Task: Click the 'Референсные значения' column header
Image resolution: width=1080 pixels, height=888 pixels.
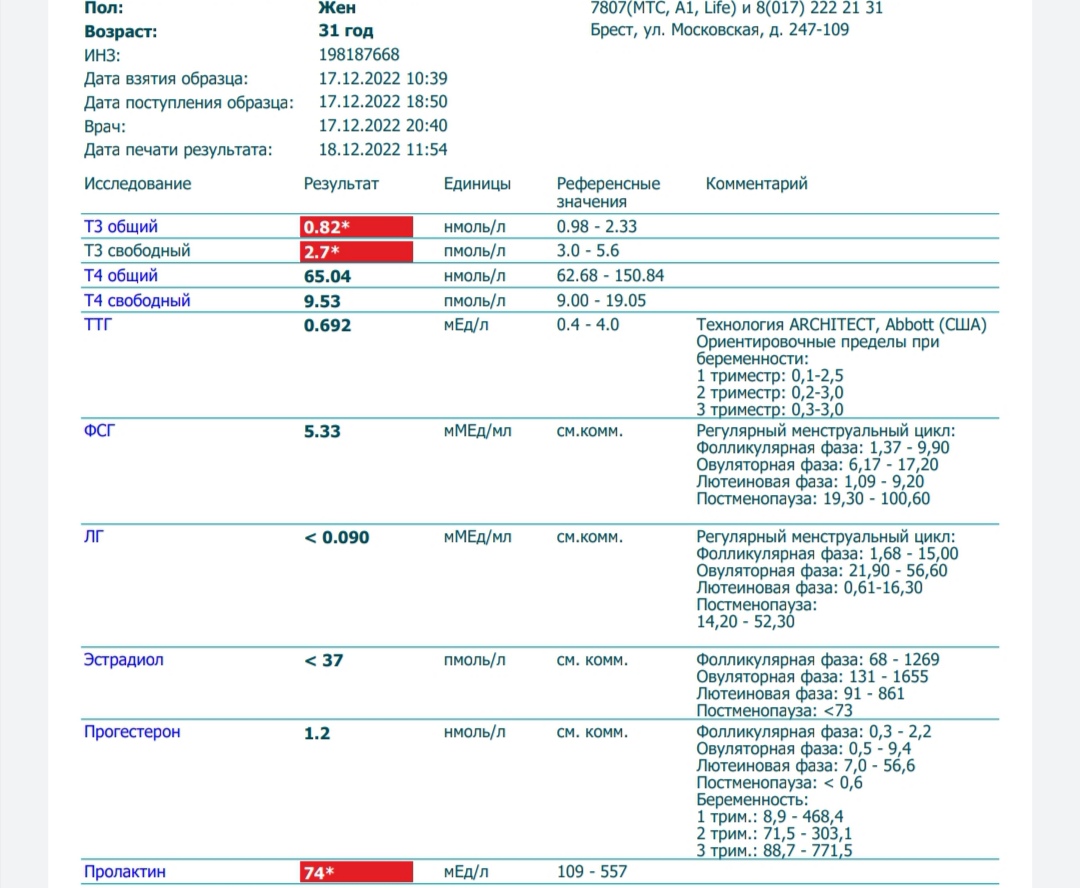Action: (x=608, y=193)
